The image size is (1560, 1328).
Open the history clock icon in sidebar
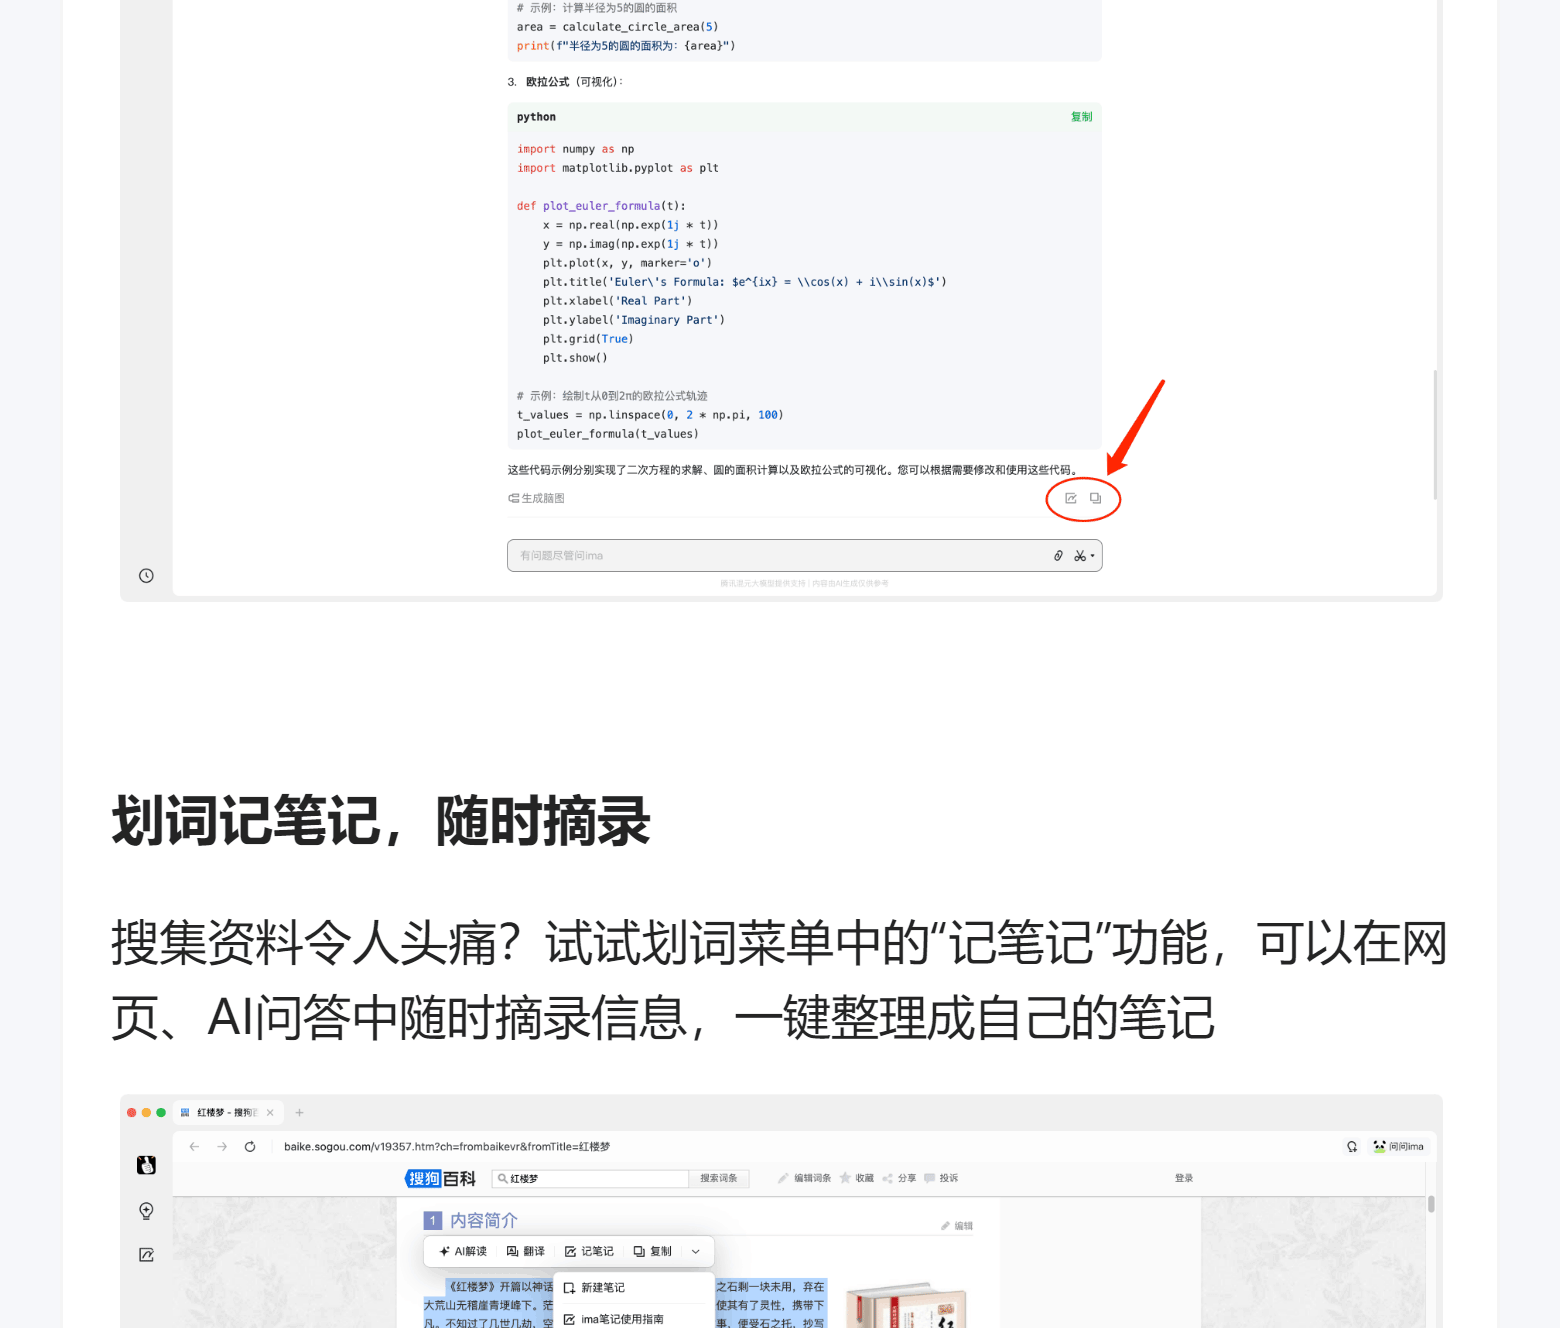click(146, 576)
